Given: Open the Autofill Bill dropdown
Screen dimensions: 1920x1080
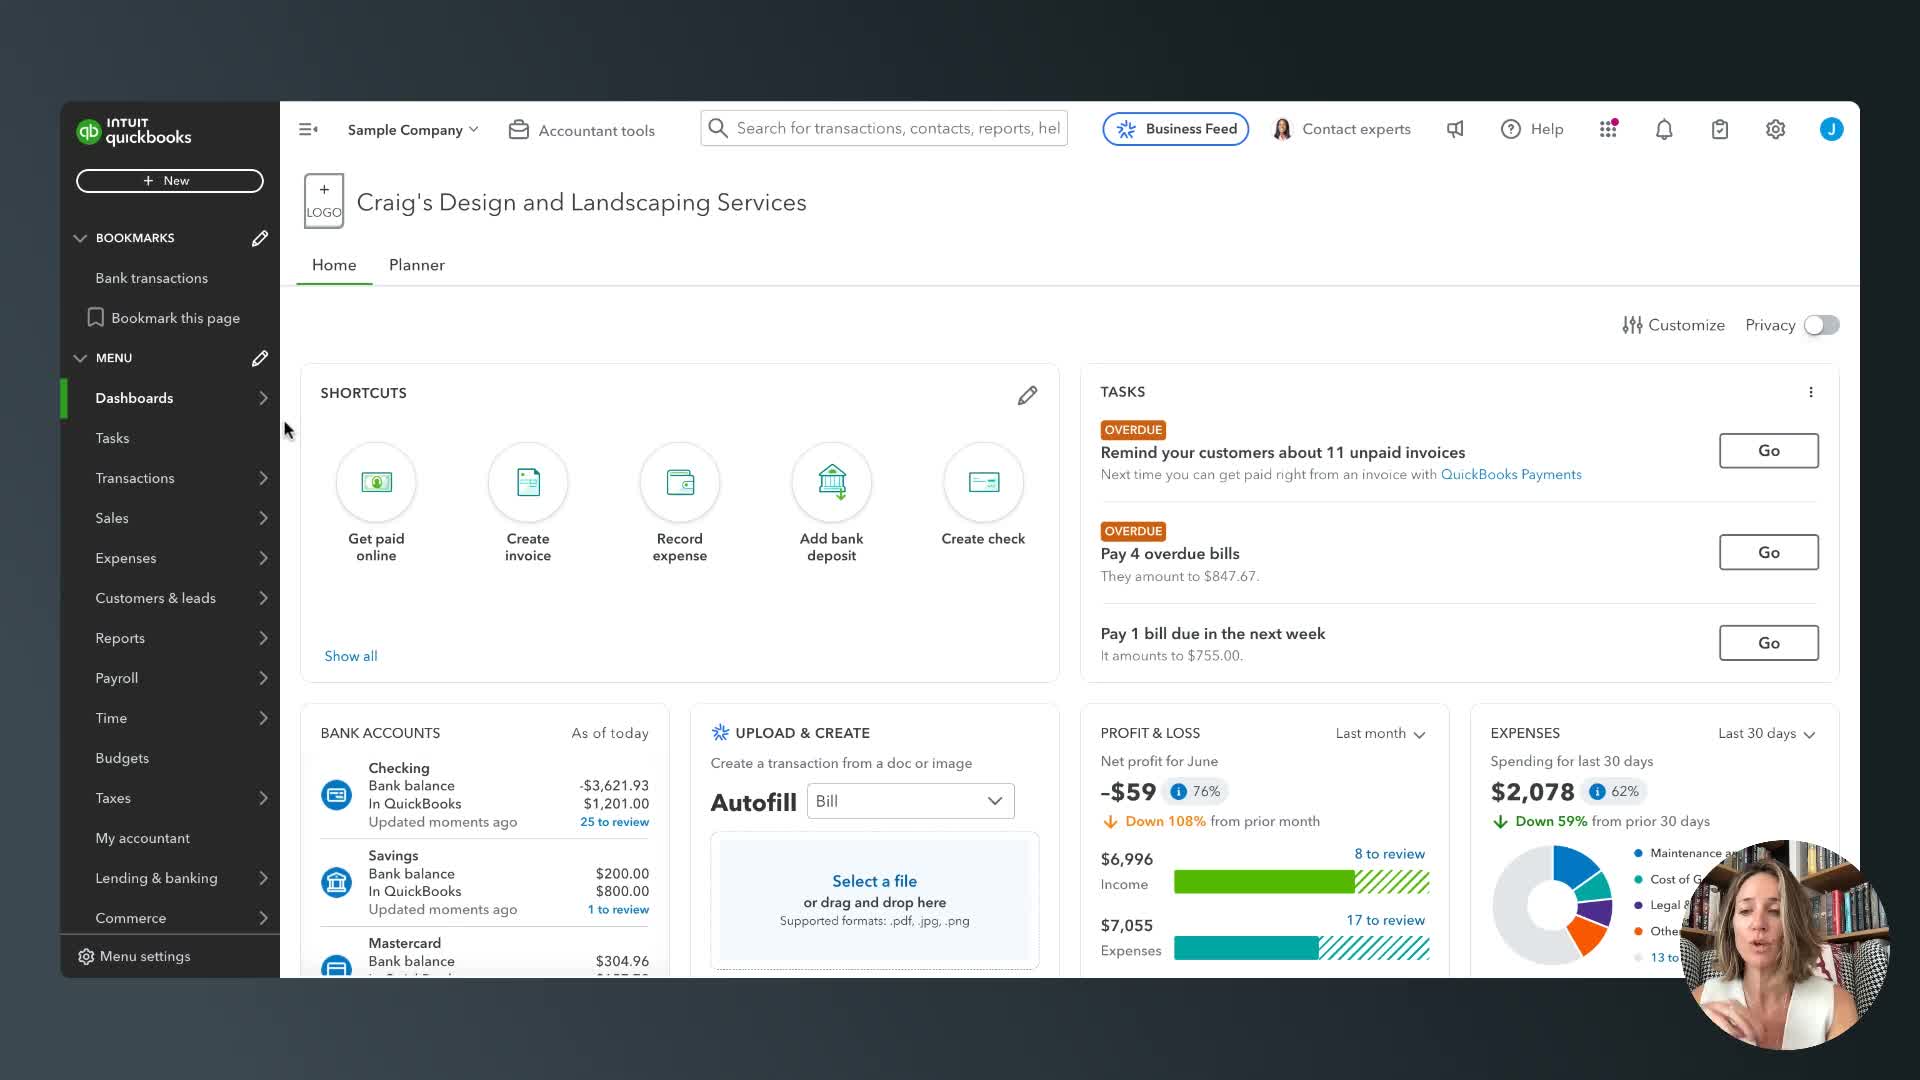Looking at the screenshot, I should click(911, 801).
